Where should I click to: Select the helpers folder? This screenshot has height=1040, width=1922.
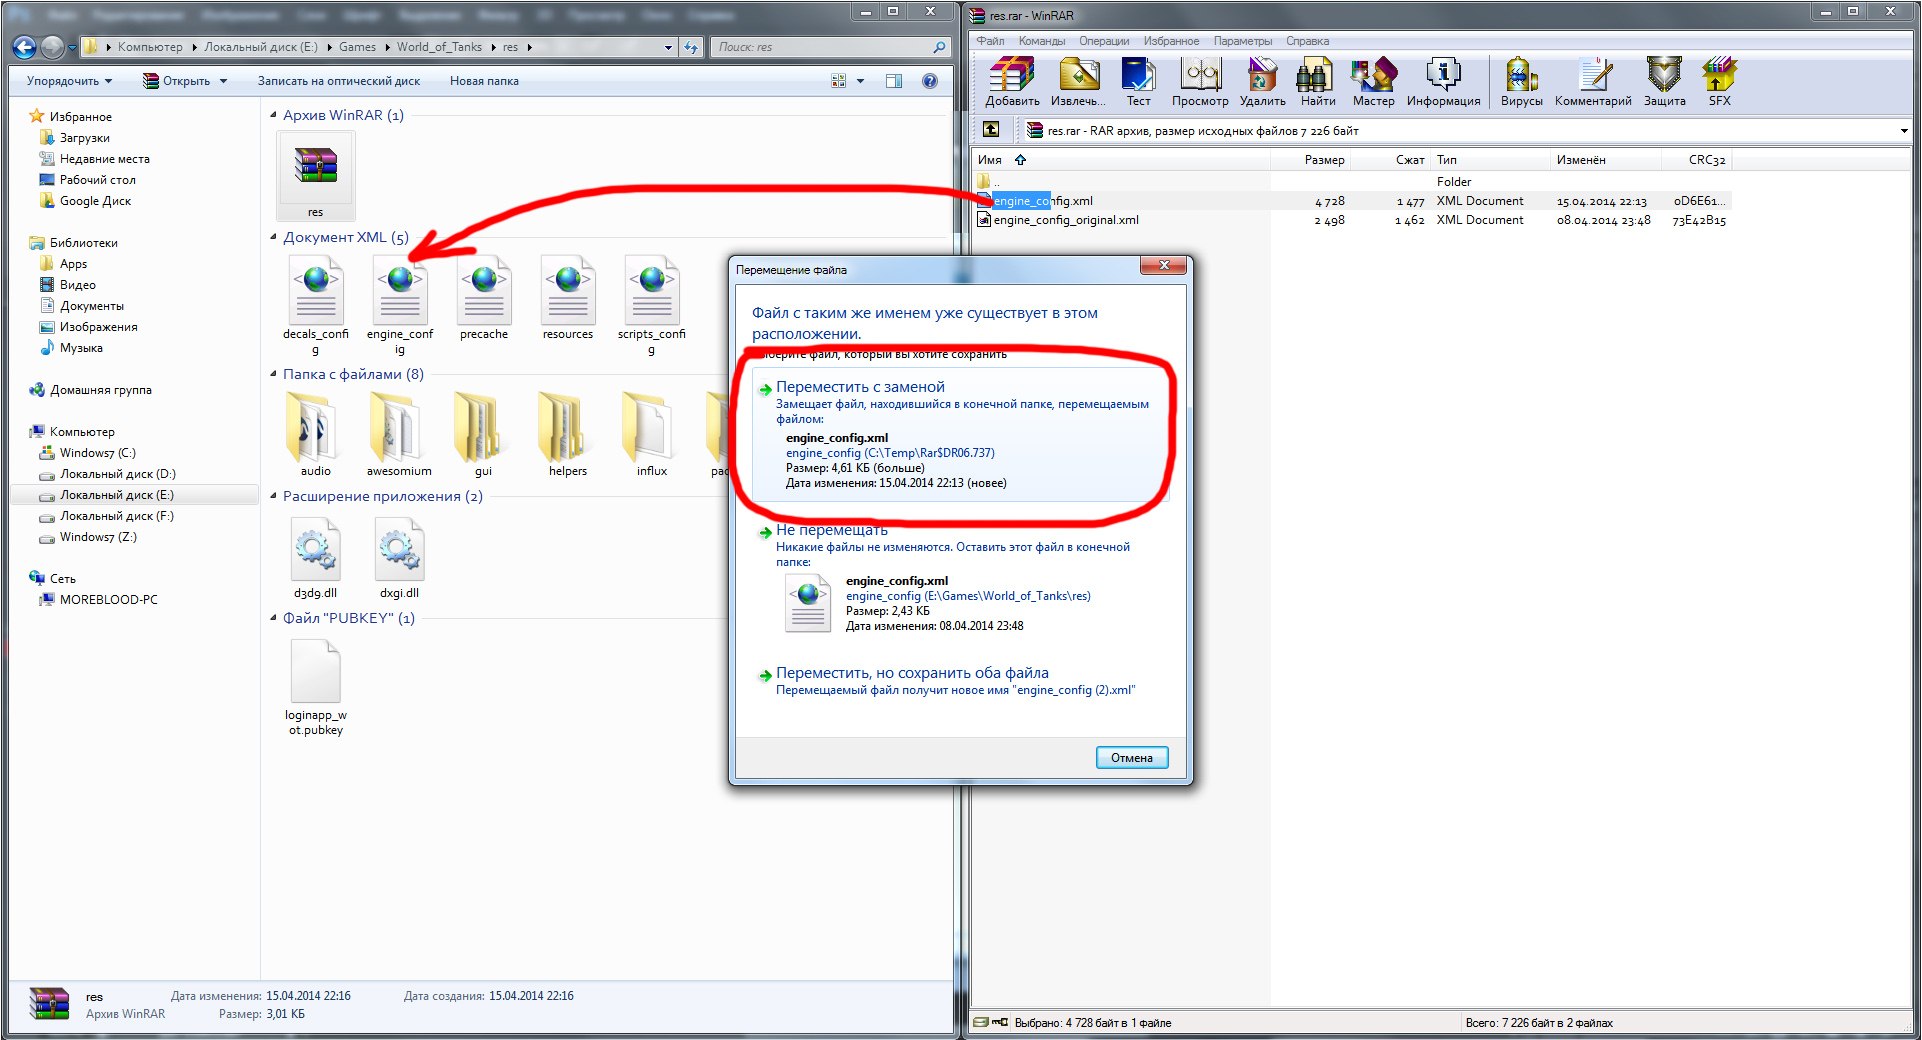568,434
